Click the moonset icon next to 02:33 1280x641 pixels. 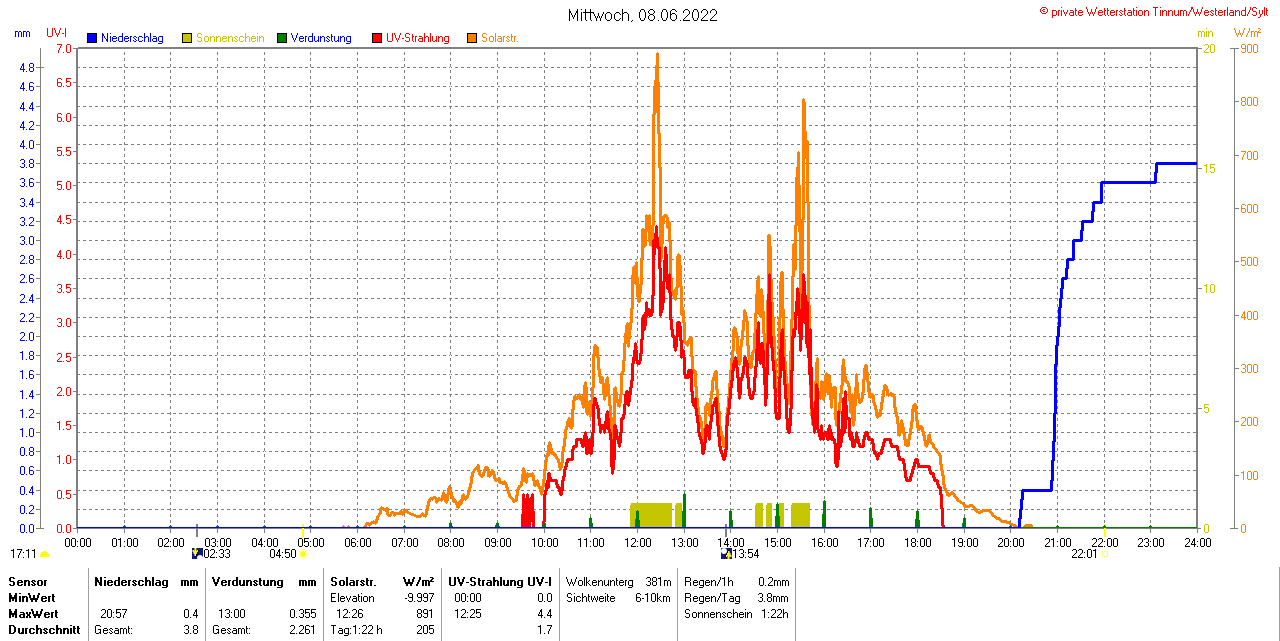pos(196,553)
